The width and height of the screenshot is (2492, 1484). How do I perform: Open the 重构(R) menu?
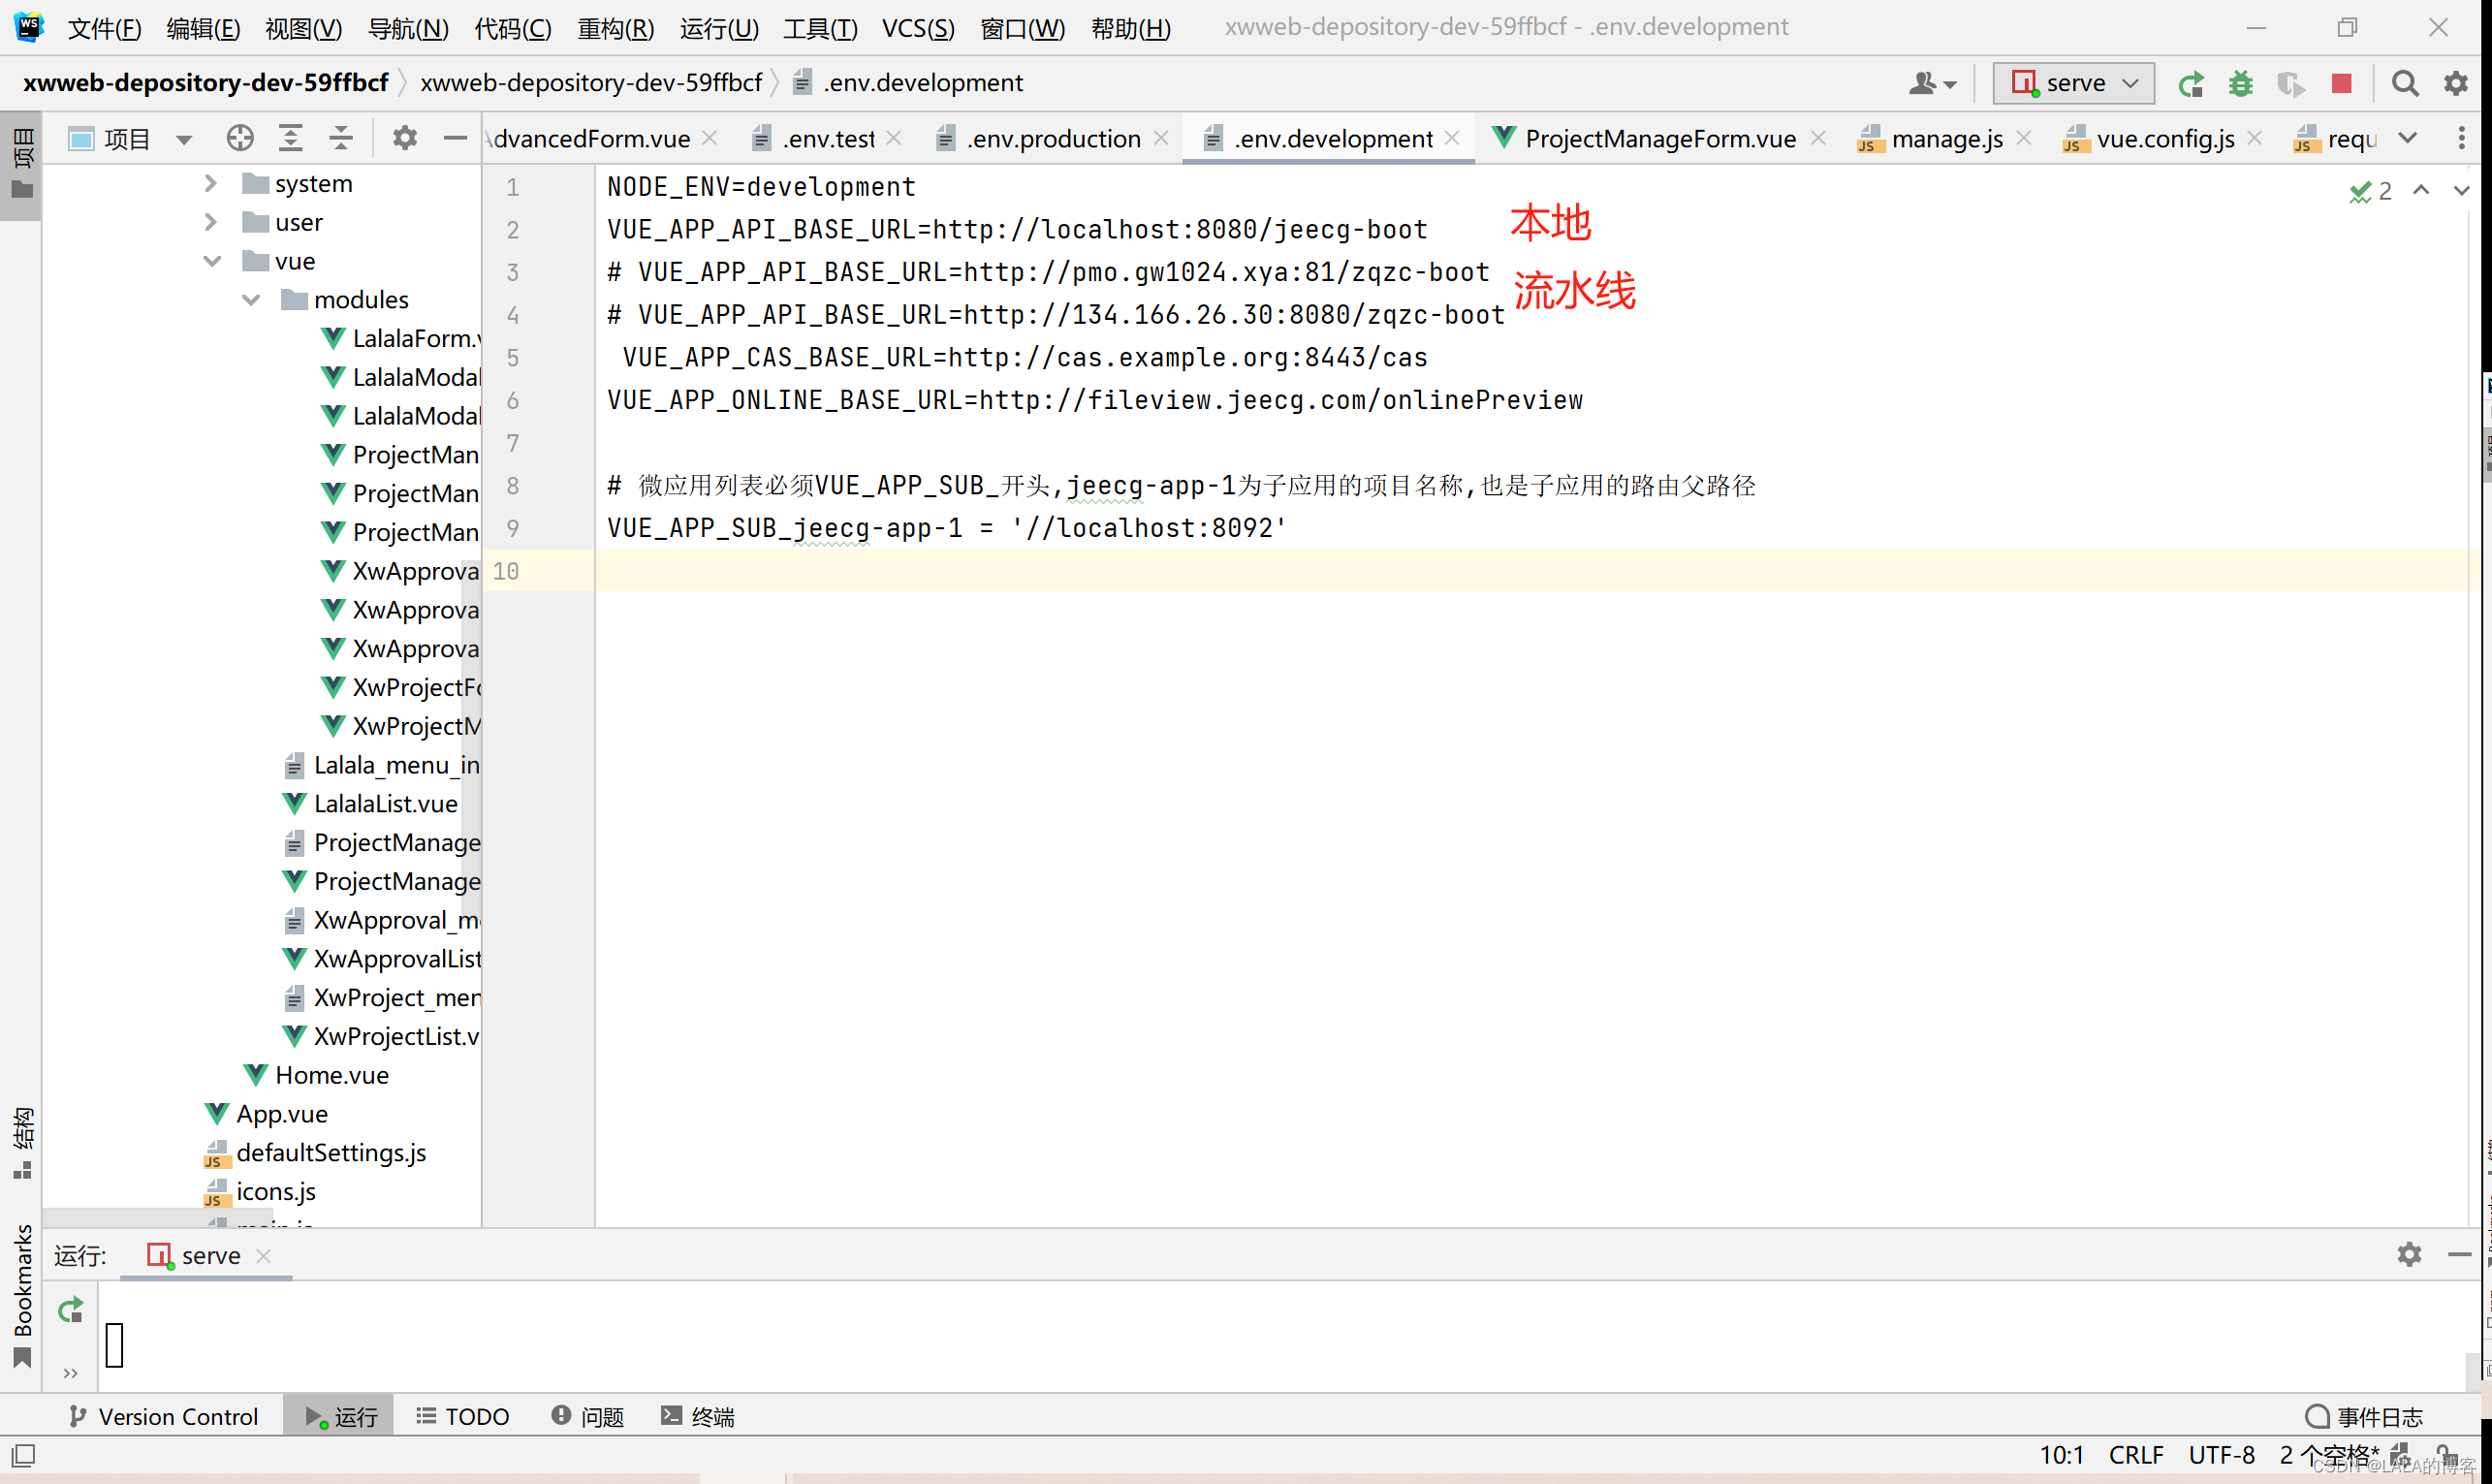pos(615,28)
